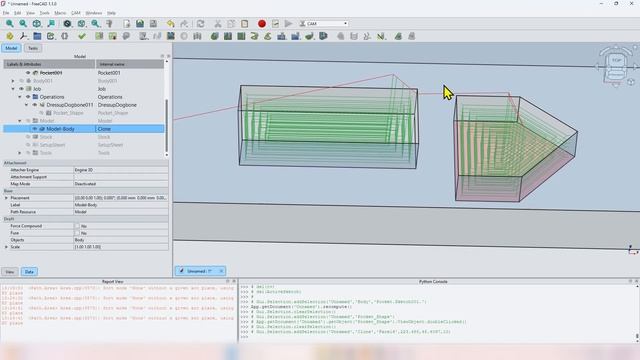Toggle the Force Compound checkbox
This screenshot has height=360, width=640.
click(x=77, y=226)
